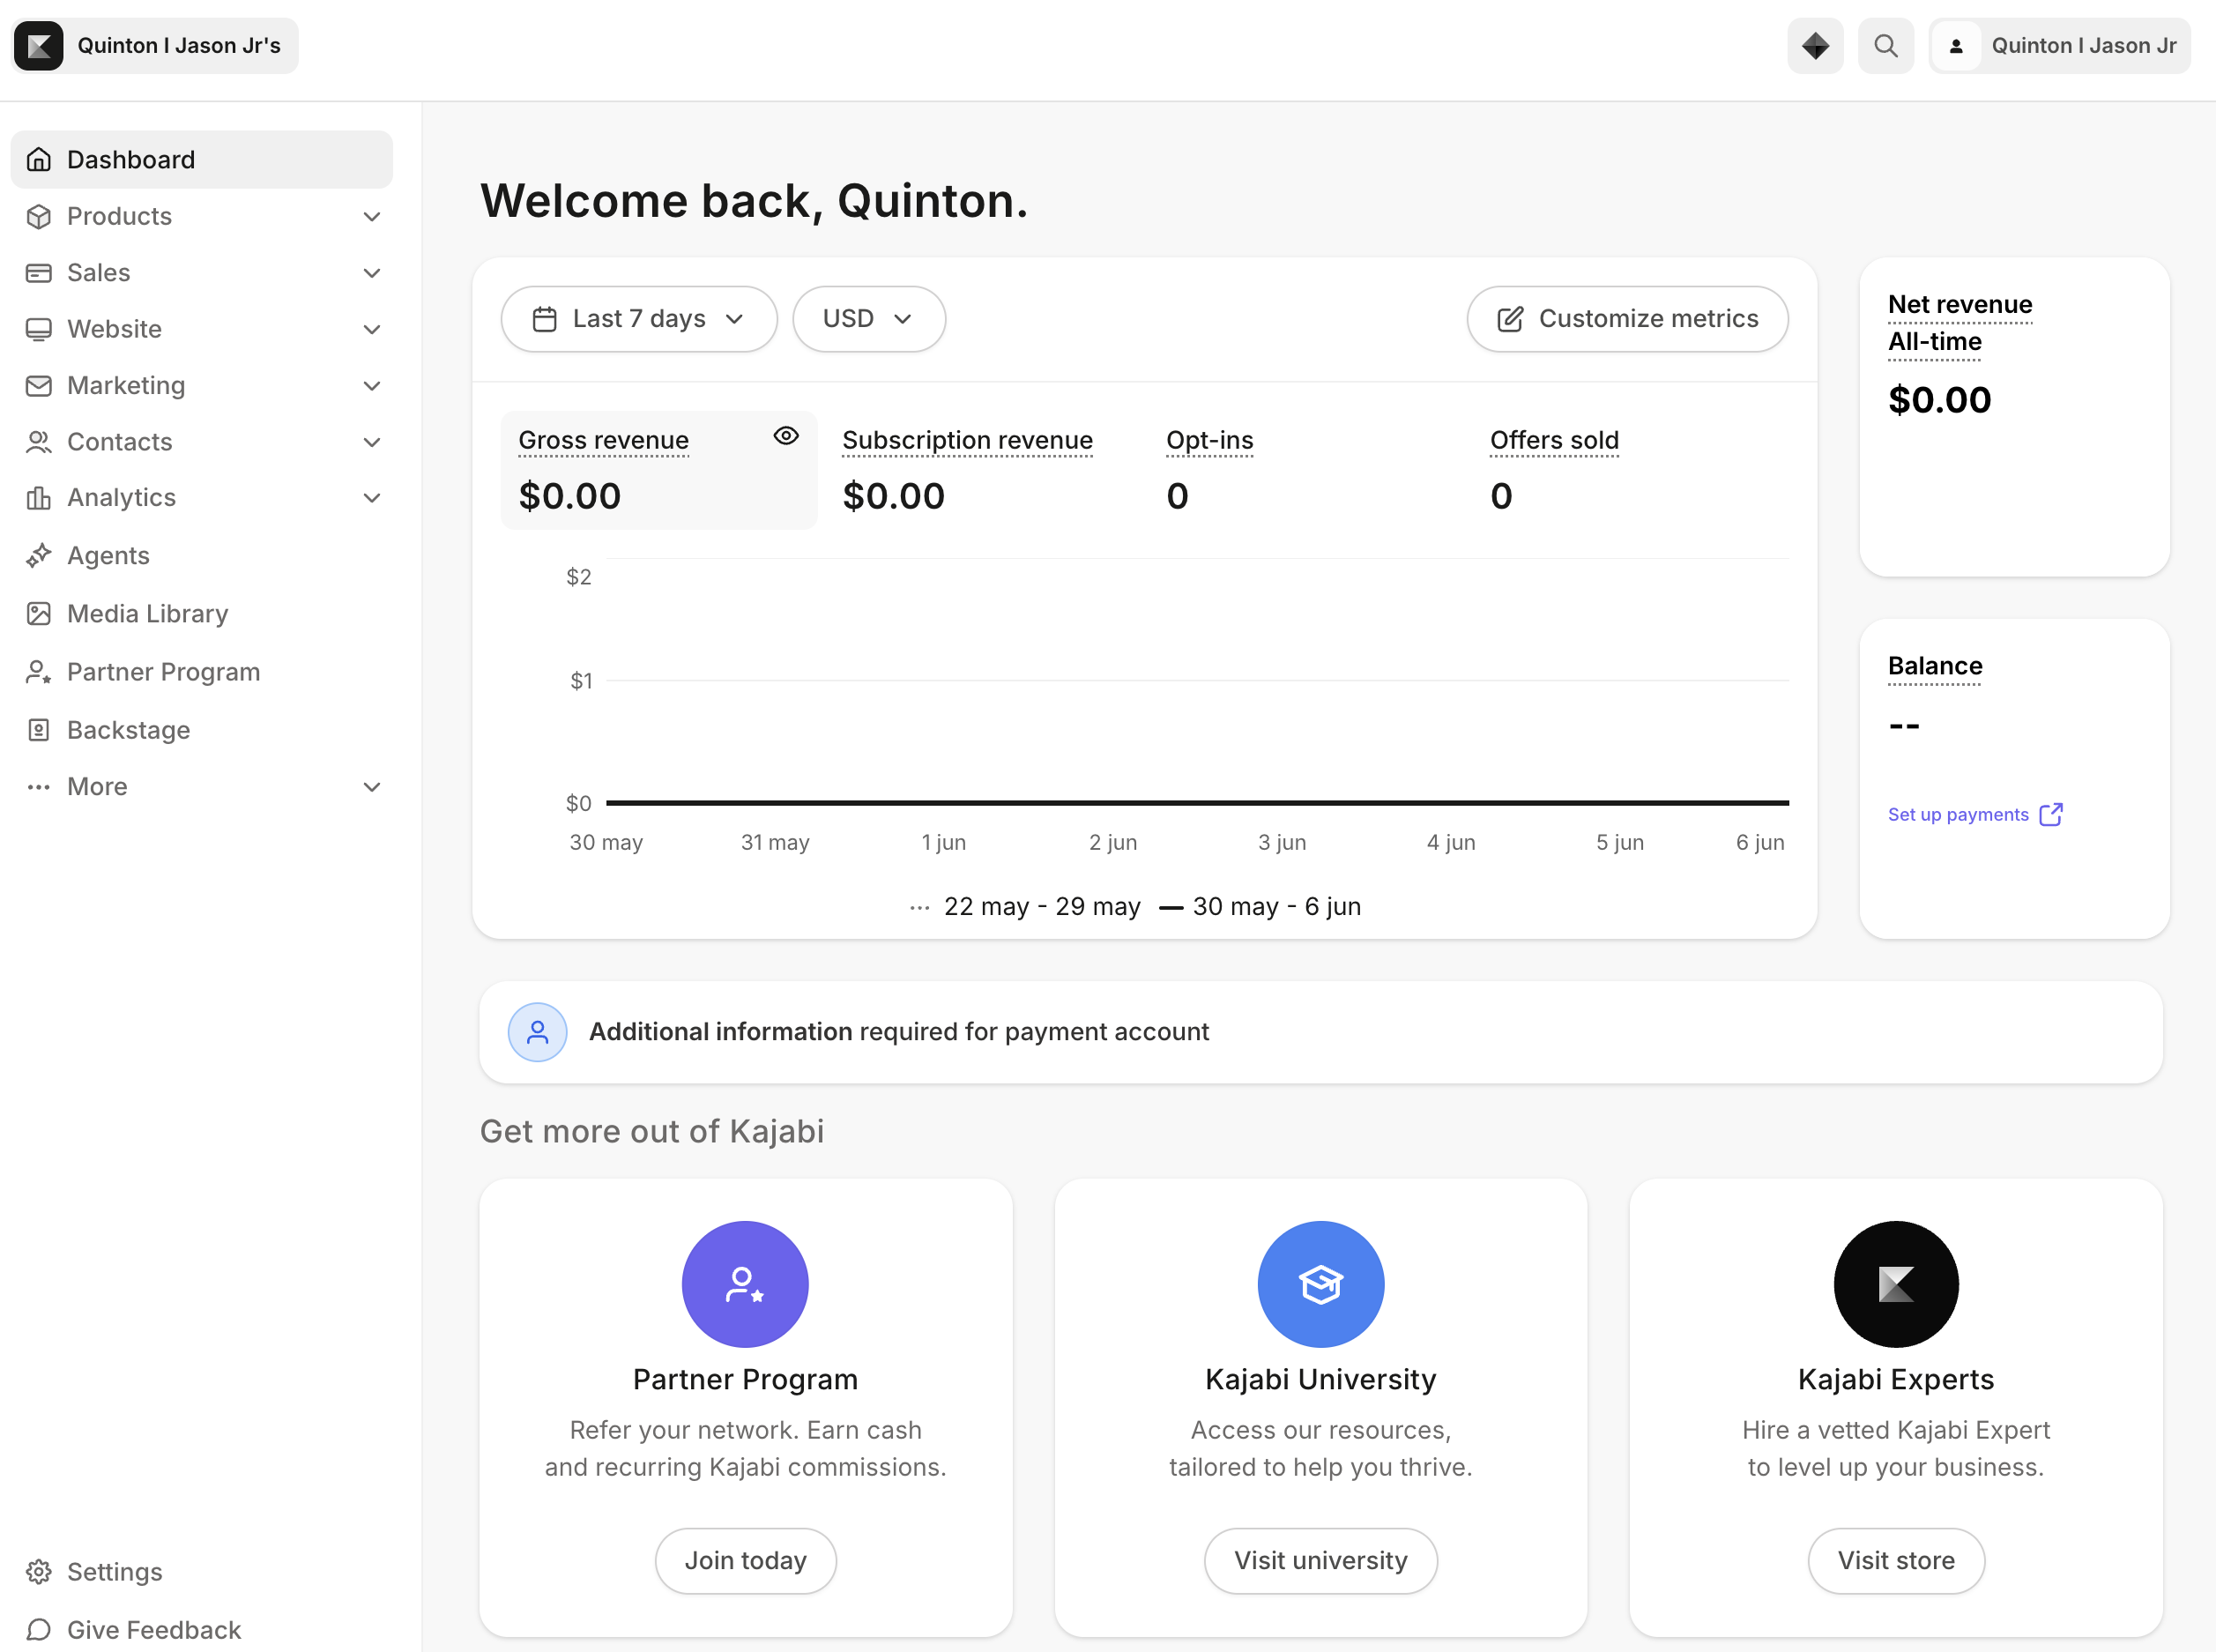Click the Visit store button
This screenshot has width=2216, height=1652.
1896,1561
